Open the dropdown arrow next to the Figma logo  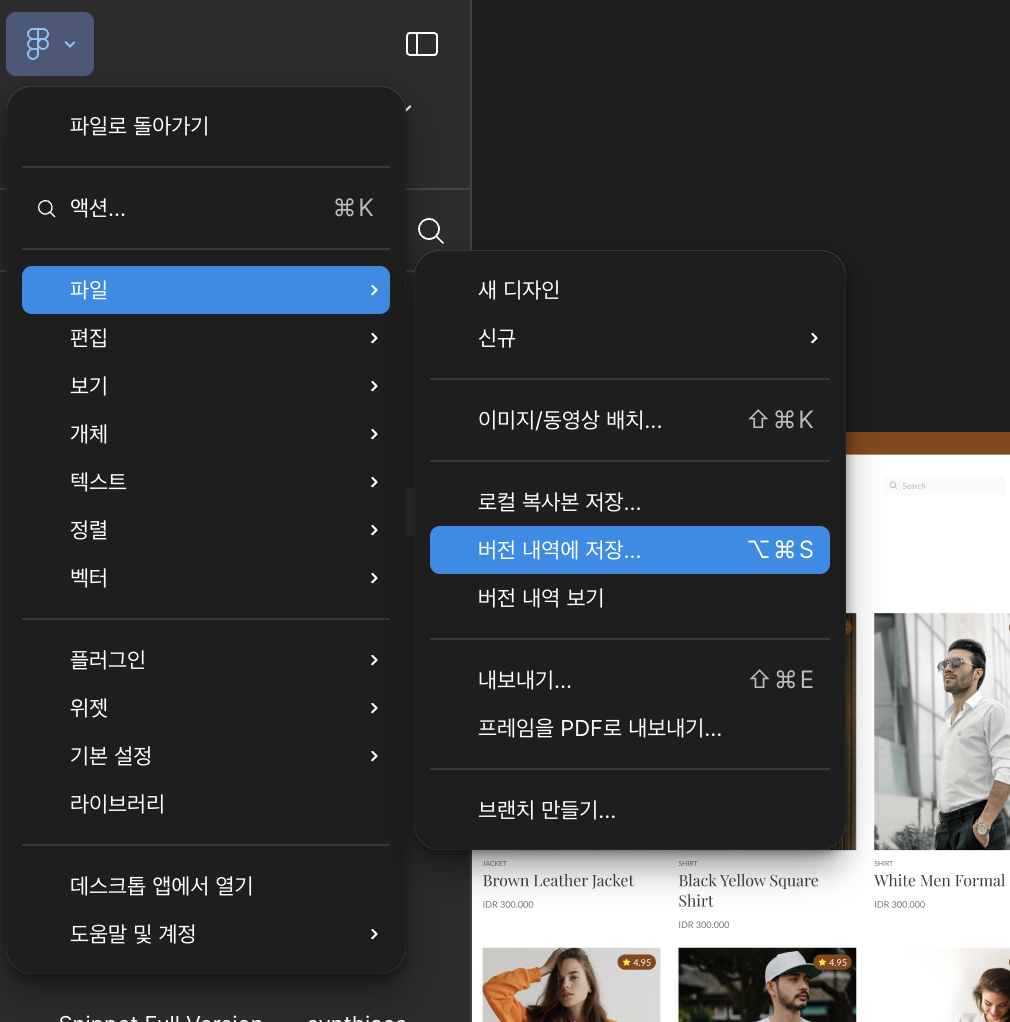tap(70, 45)
